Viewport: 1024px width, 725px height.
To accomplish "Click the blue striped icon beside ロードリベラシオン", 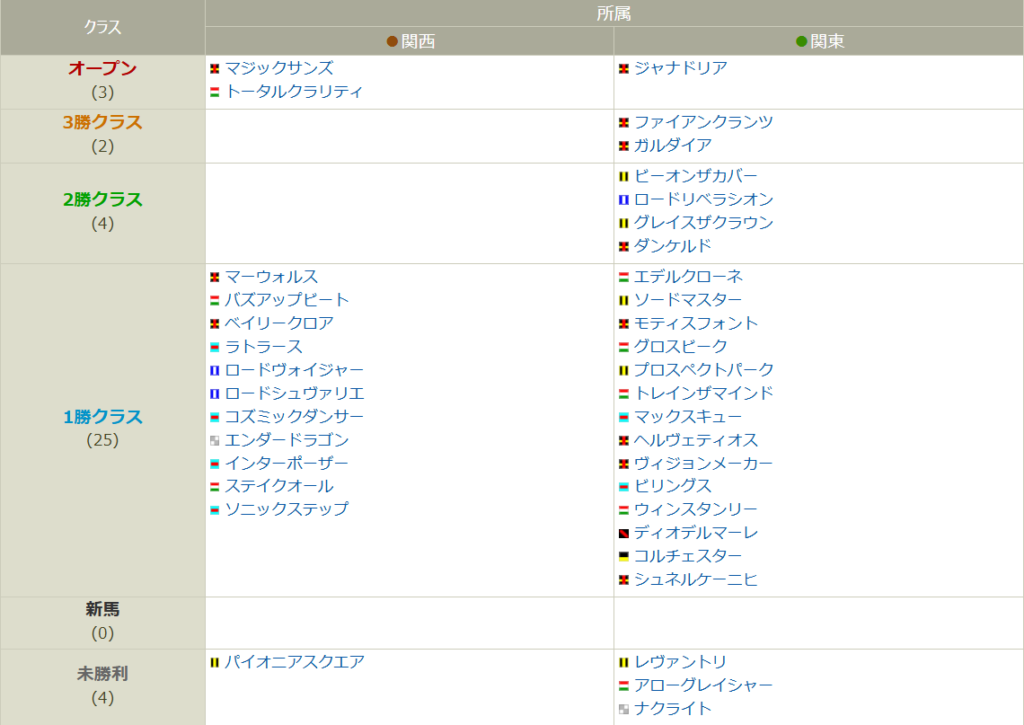I will pyautogui.click(x=624, y=200).
